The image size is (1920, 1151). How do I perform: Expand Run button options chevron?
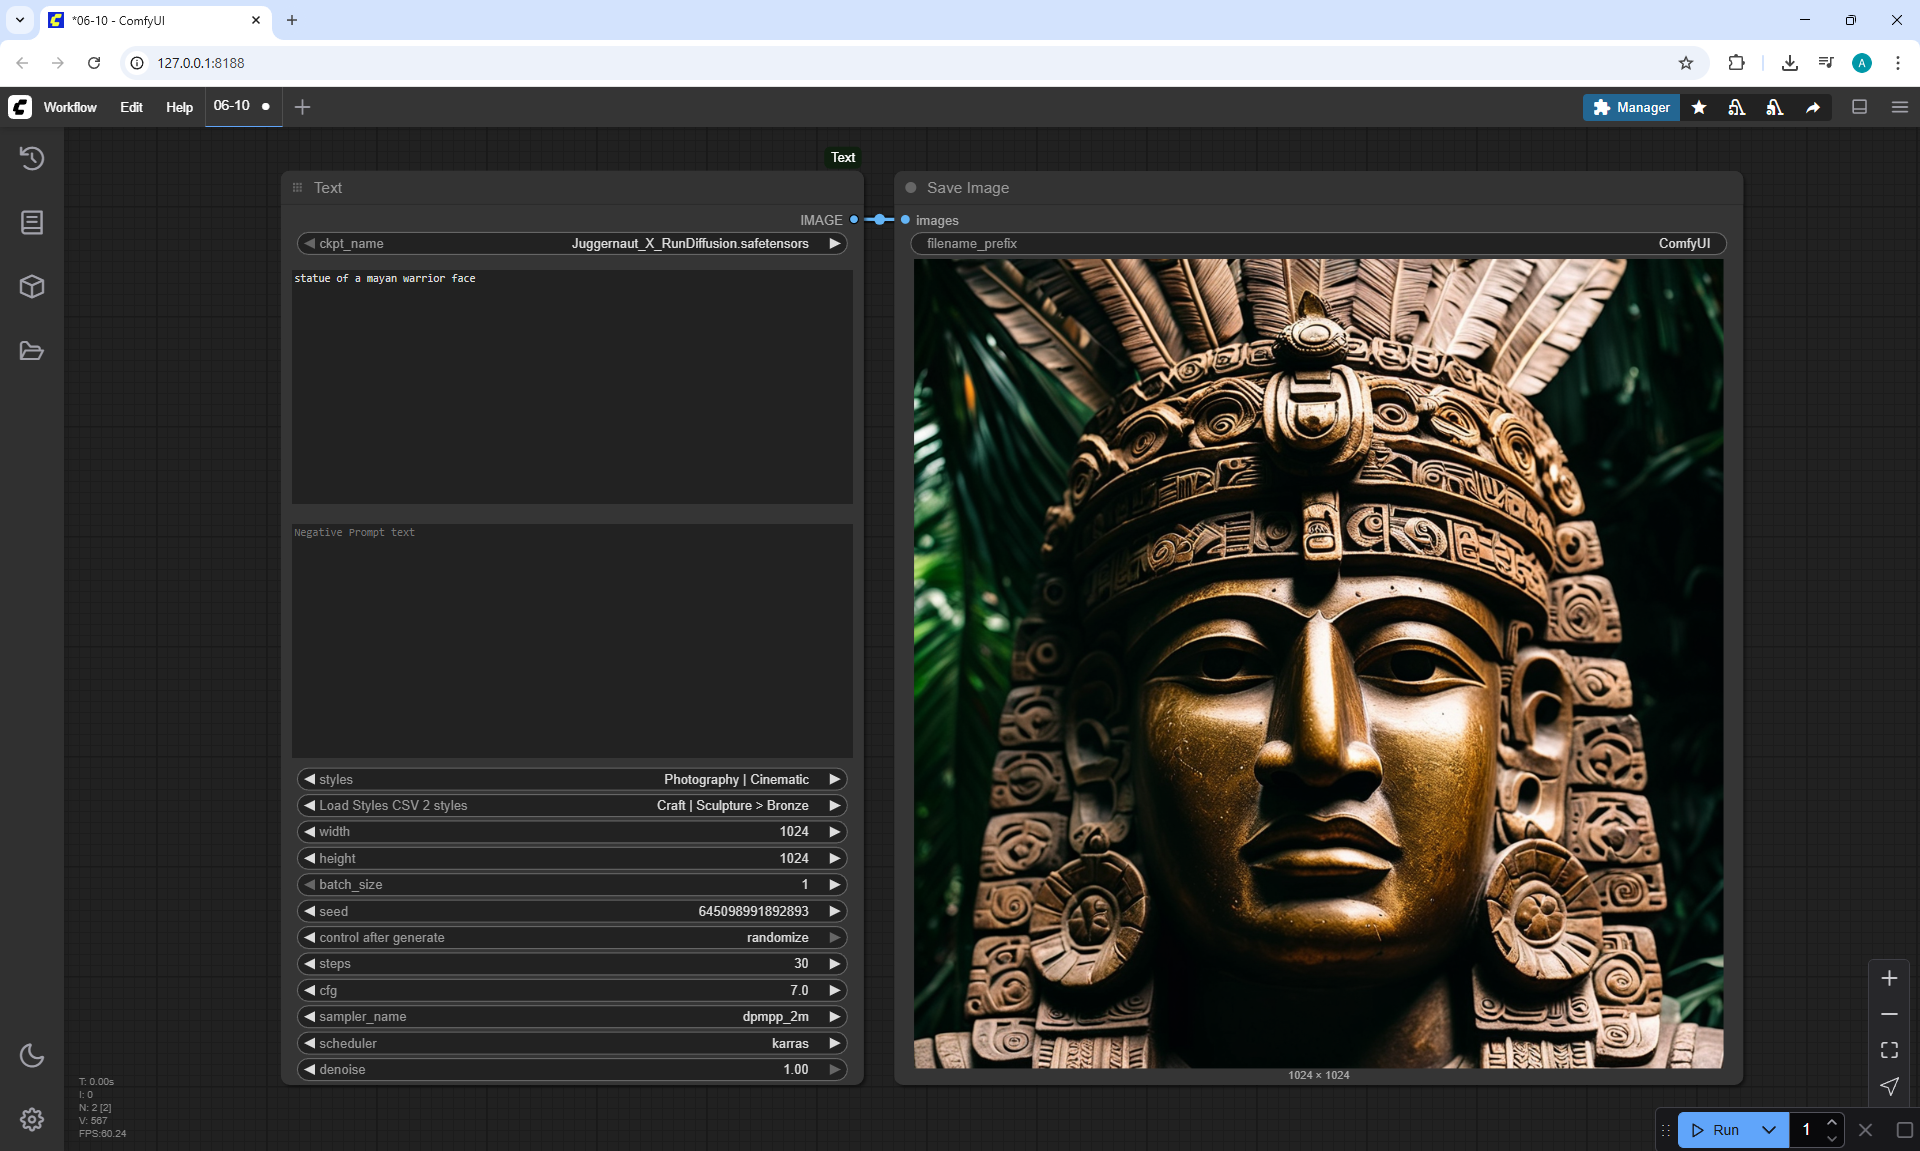[x=1769, y=1130]
